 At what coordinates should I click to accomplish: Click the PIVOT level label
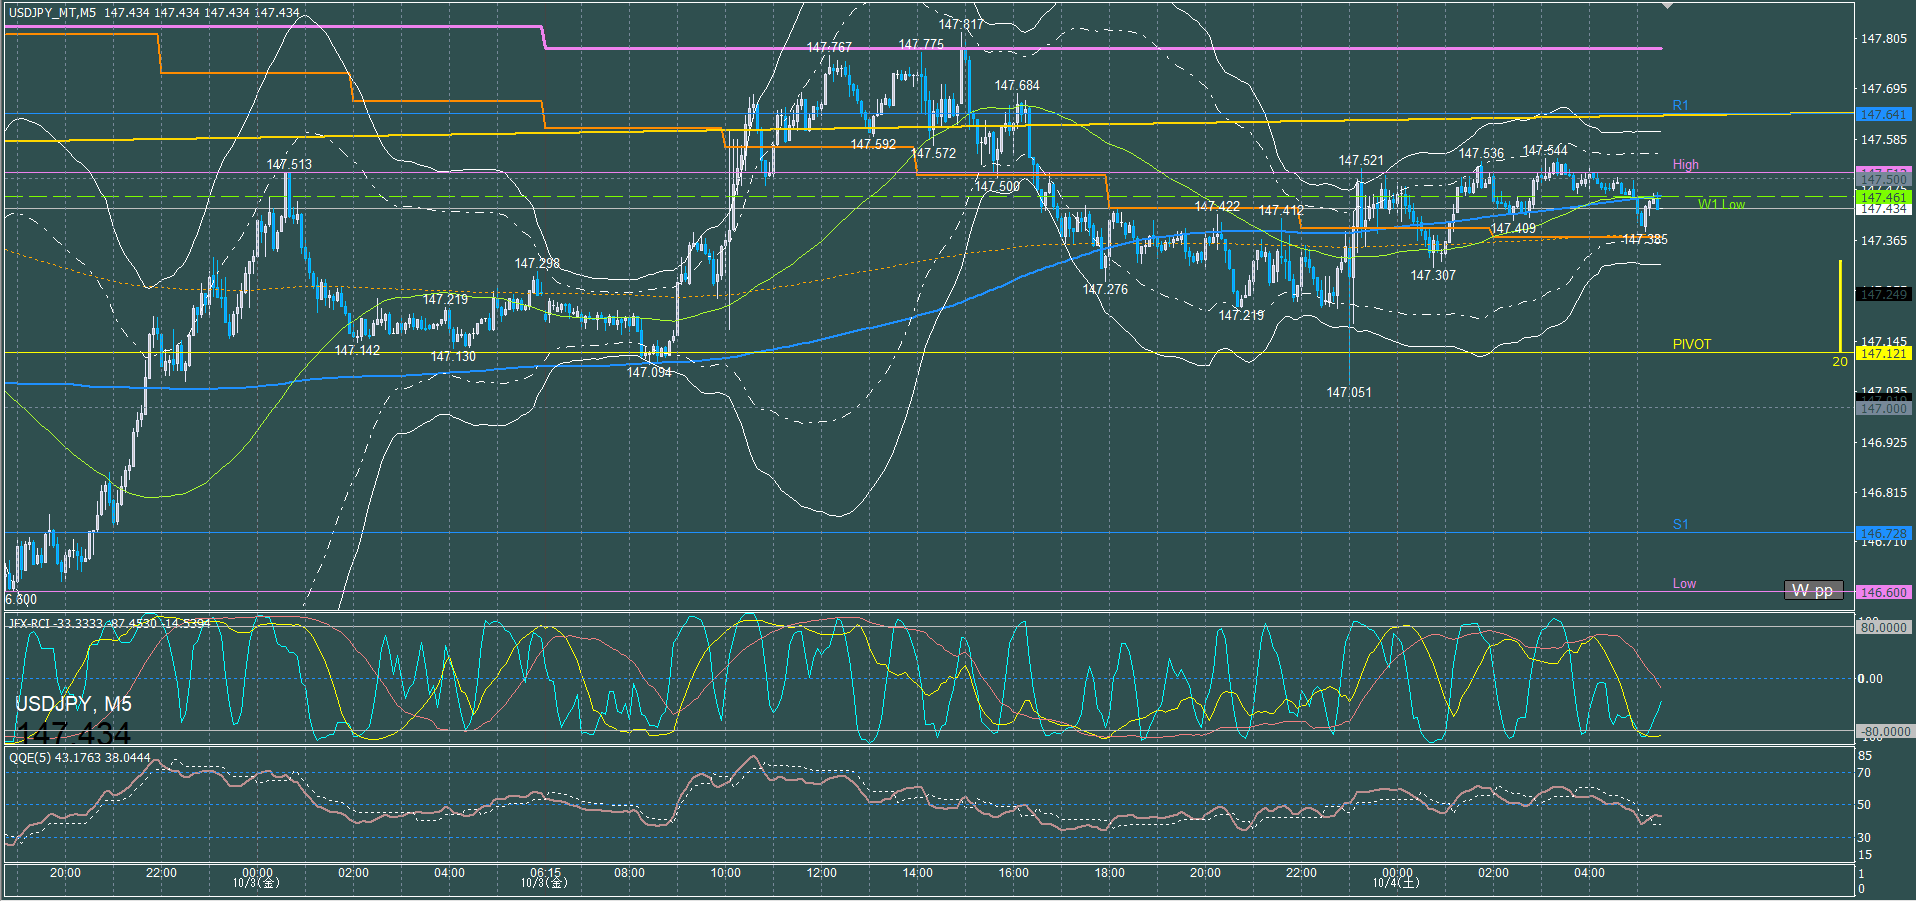click(x=1691, y=344)
